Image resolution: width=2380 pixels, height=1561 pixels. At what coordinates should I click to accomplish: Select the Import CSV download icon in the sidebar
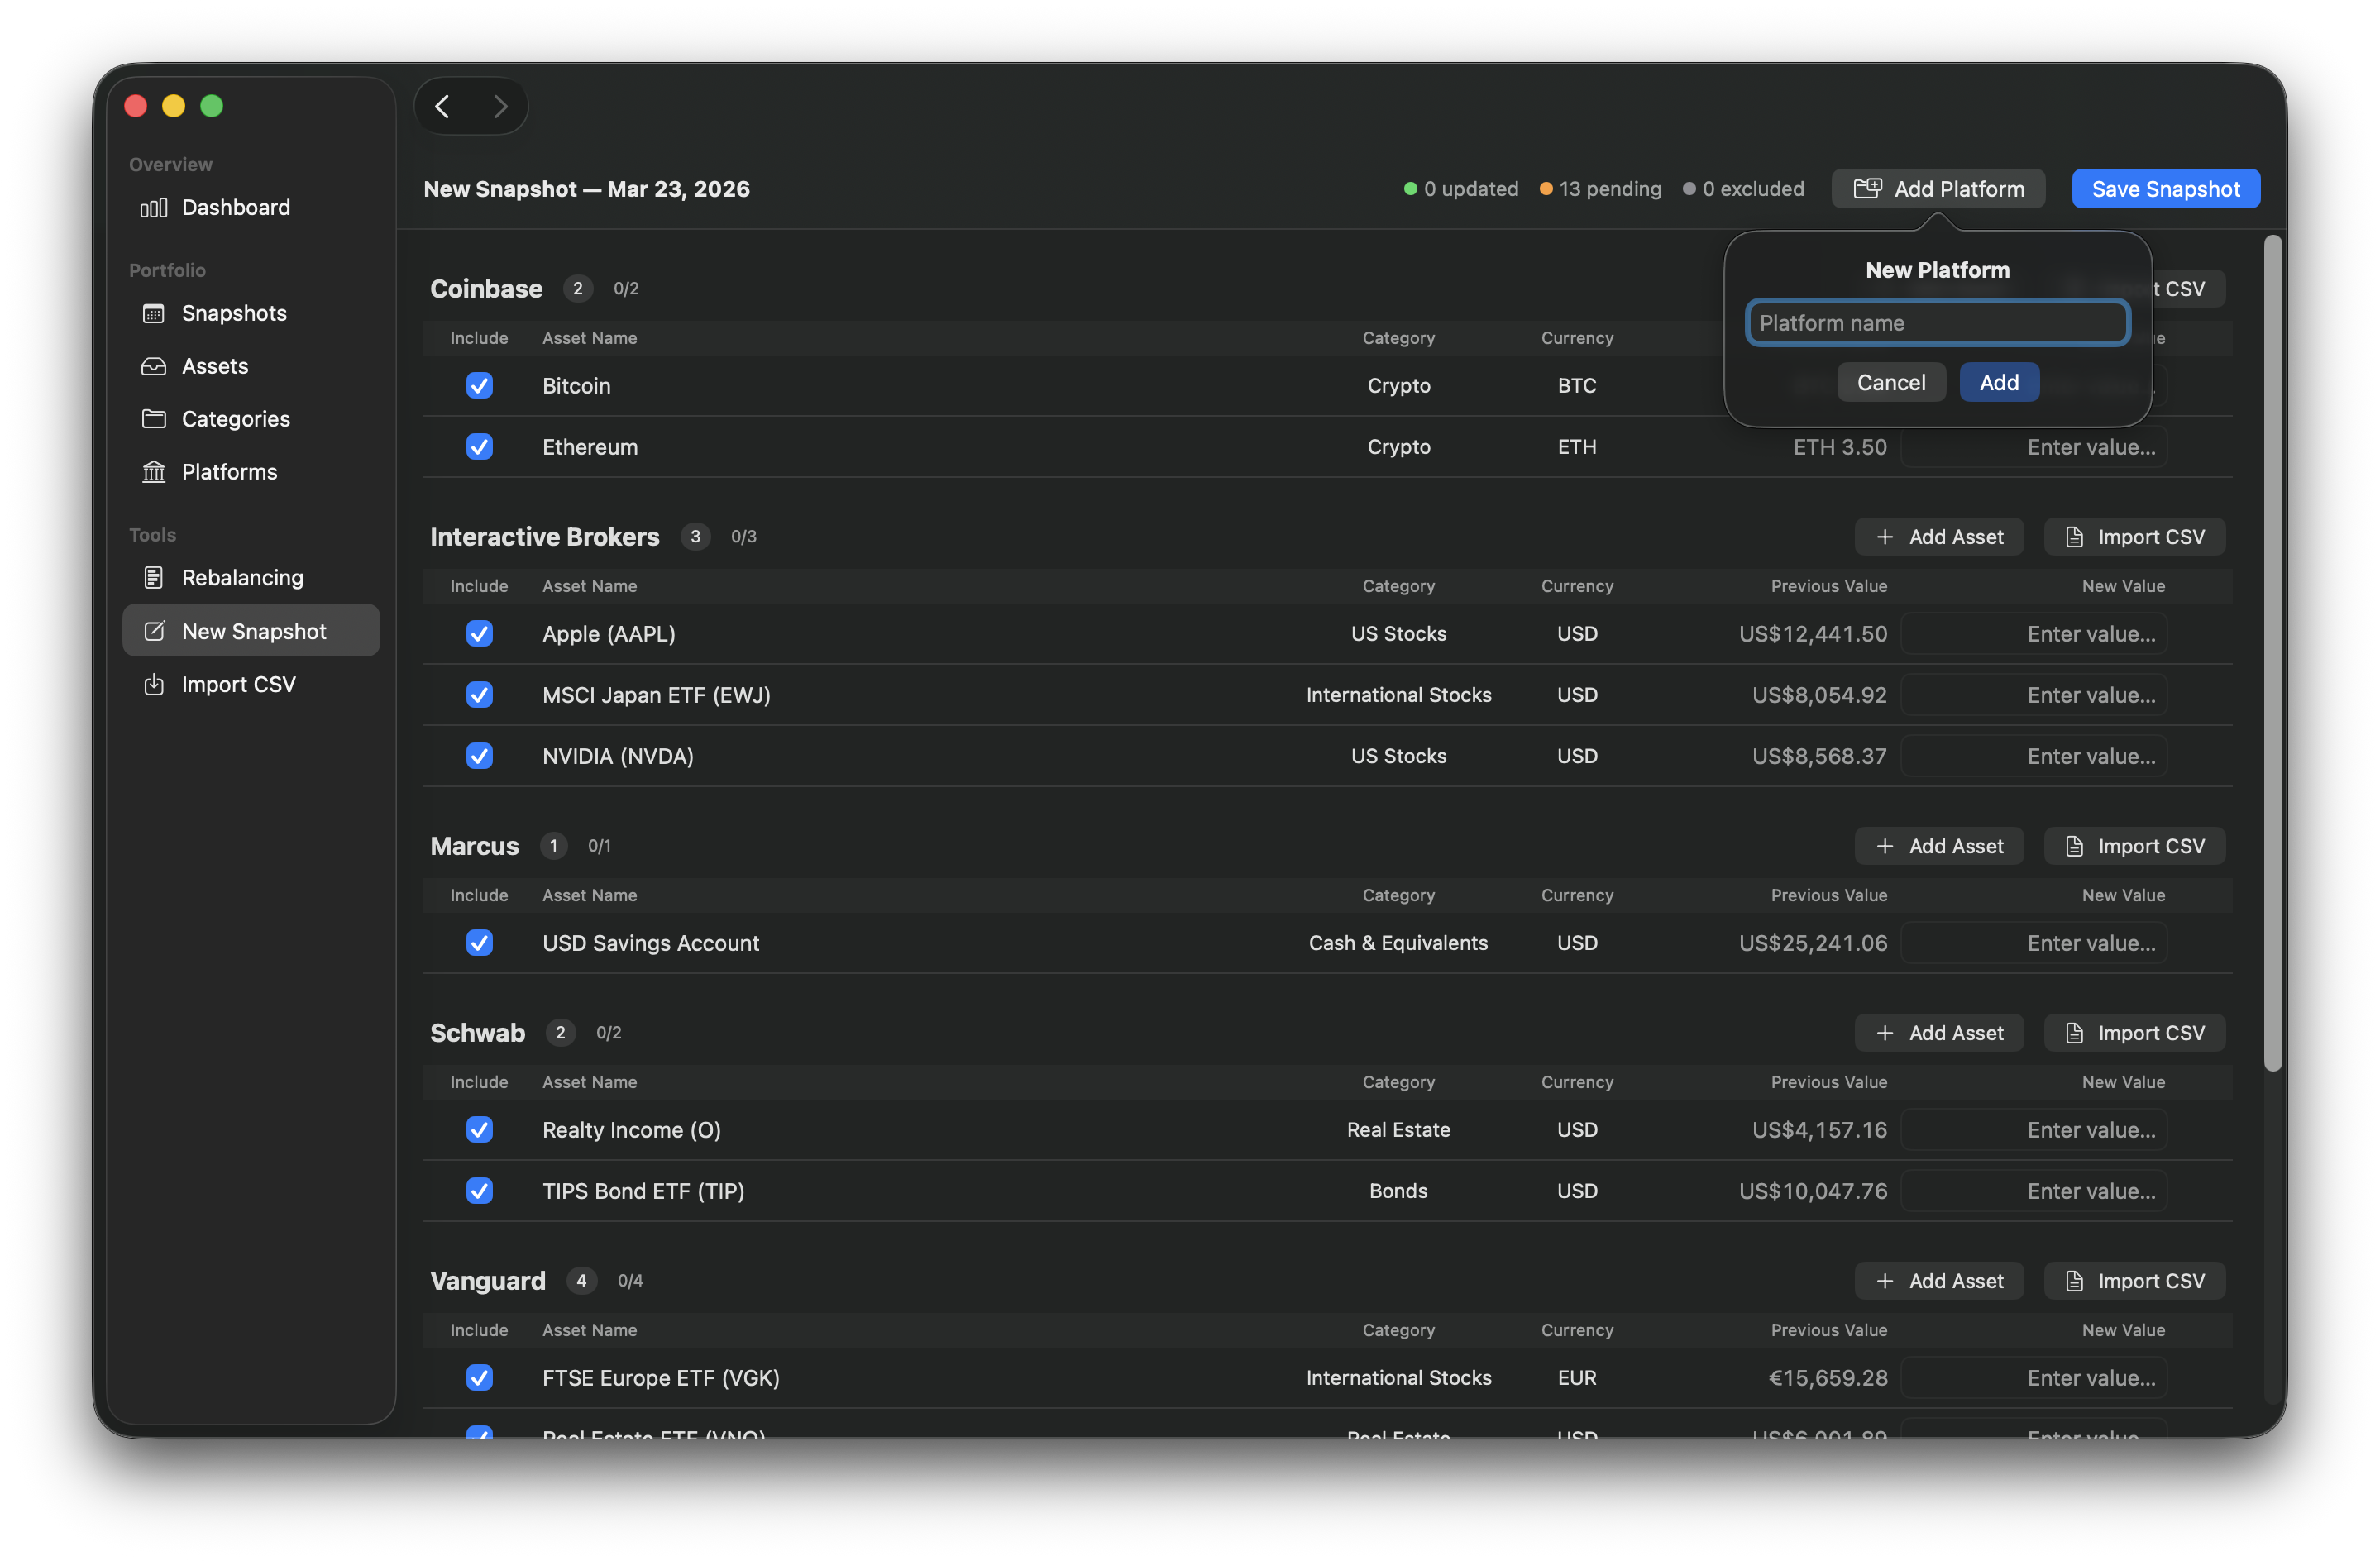pos(153,684)
